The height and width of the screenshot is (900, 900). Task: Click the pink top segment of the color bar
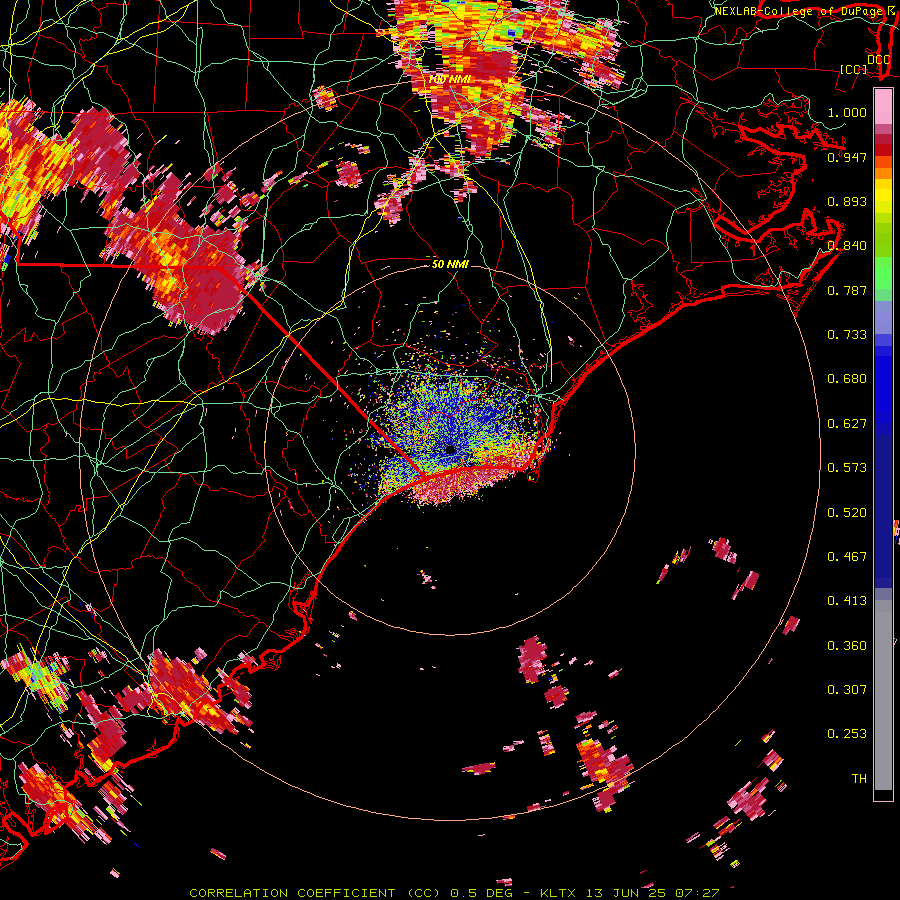pyautogui.click(x=883, y=107)
